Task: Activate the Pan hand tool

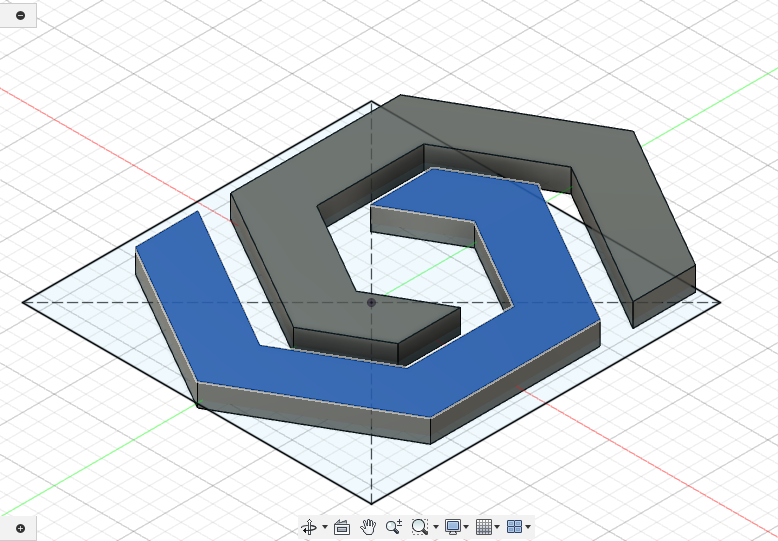Action: click(x=368, y=526)
